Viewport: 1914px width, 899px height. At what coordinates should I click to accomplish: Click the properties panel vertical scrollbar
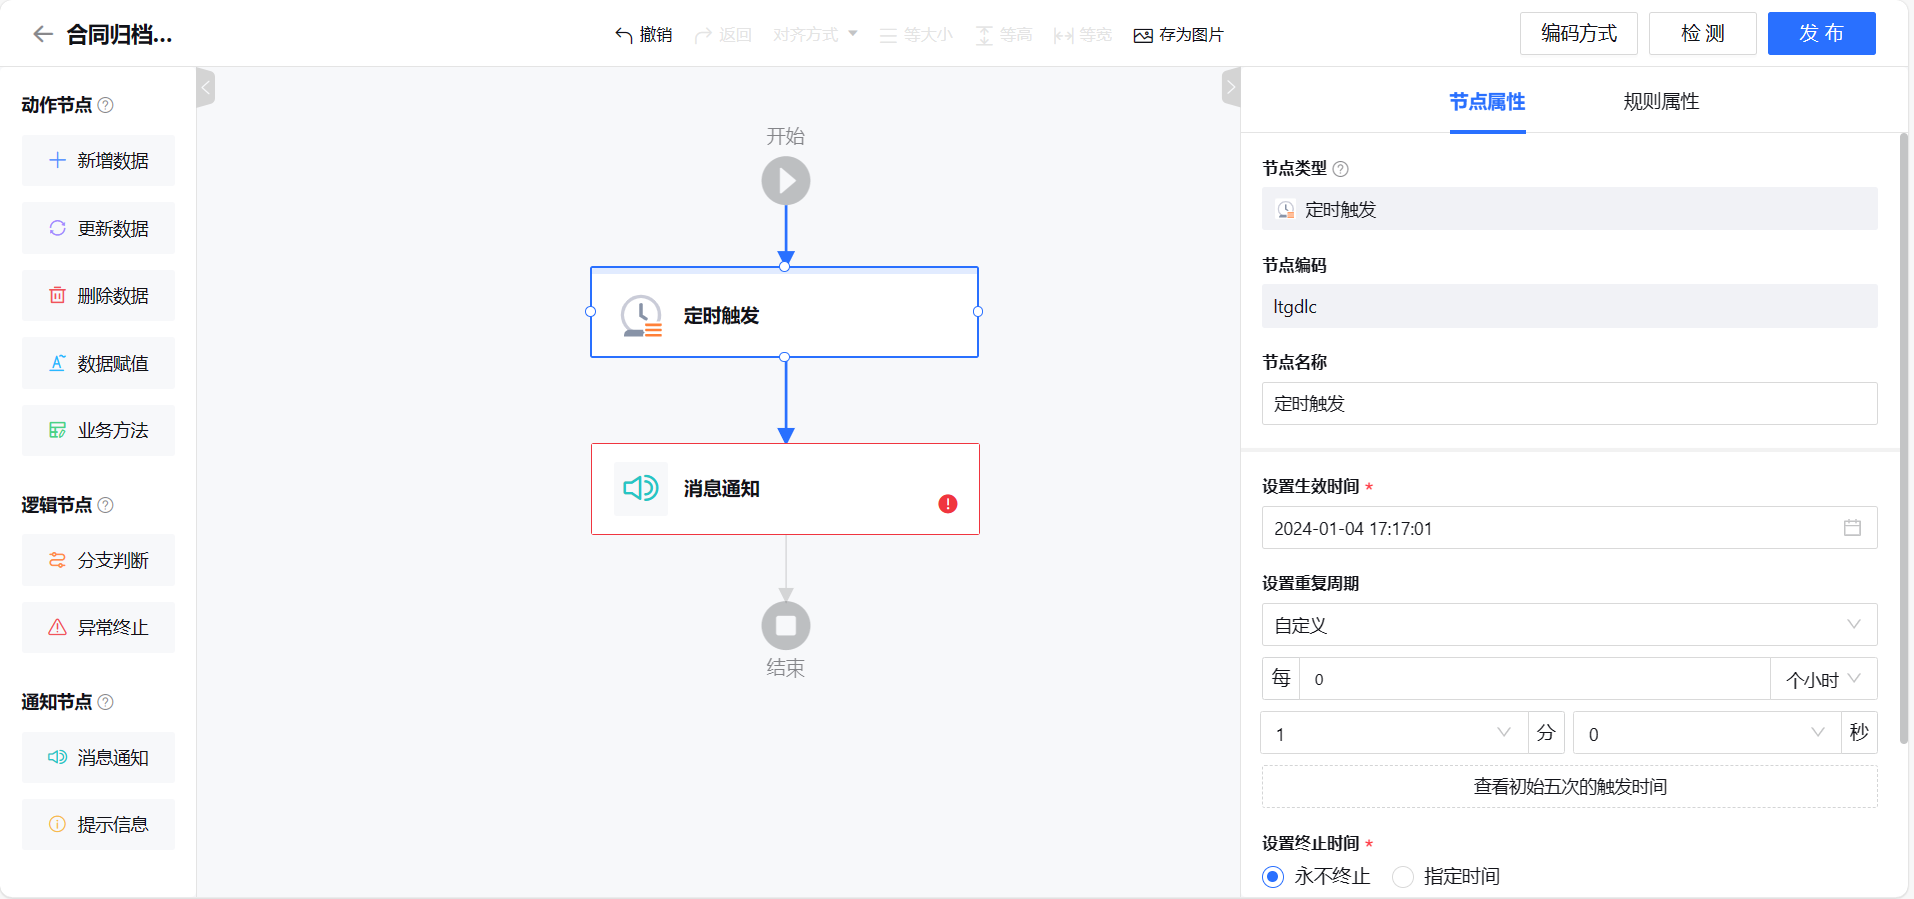click(1904, 438)
